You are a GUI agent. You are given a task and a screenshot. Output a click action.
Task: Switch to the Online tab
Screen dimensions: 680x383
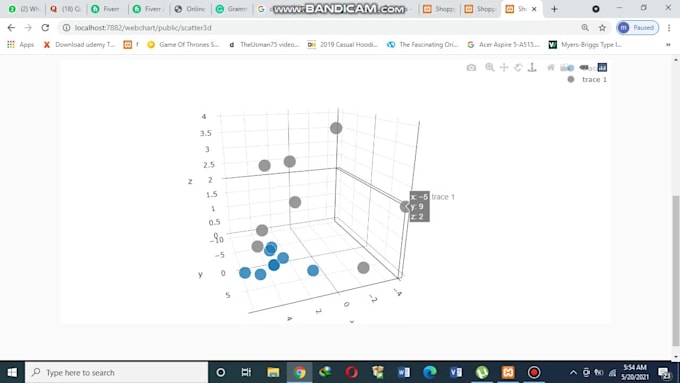(x=190, y=9)
